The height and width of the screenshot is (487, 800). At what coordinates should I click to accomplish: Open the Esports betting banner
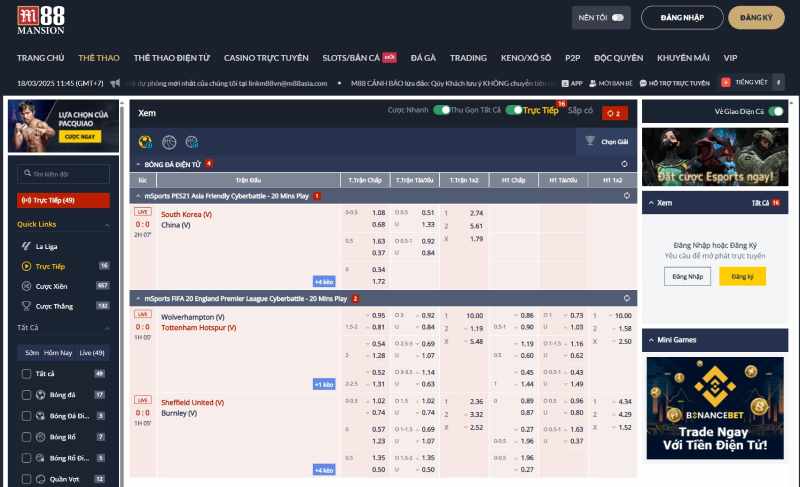[715, 157]
